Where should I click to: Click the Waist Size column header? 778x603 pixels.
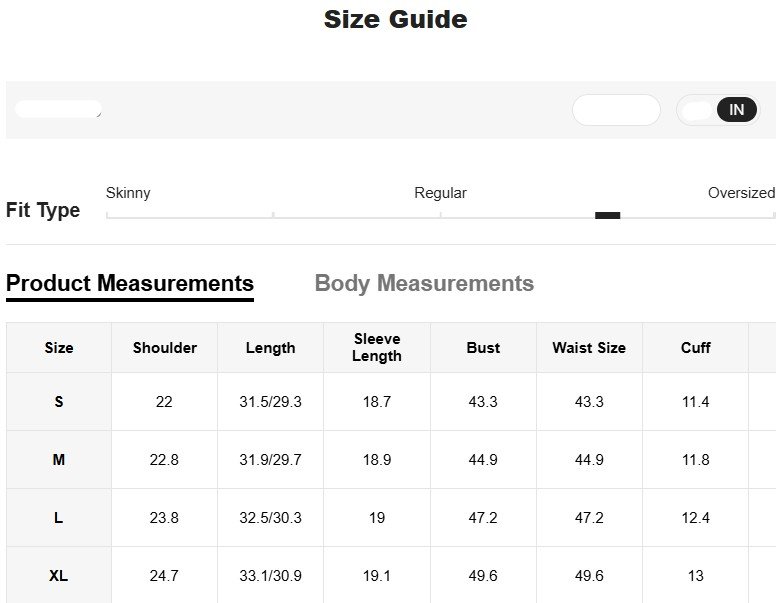pyautogui.click(x=589, y=348)
